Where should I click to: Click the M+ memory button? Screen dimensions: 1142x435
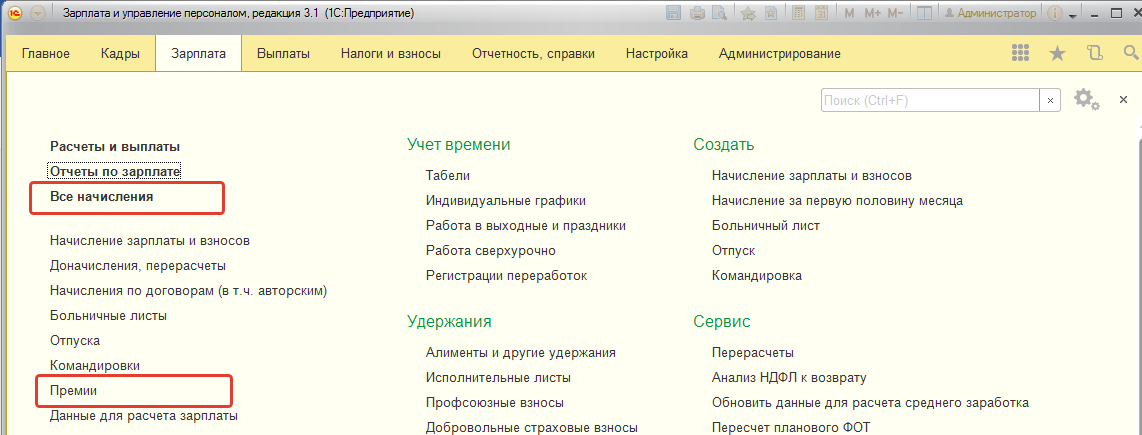[x=871, y=14]
